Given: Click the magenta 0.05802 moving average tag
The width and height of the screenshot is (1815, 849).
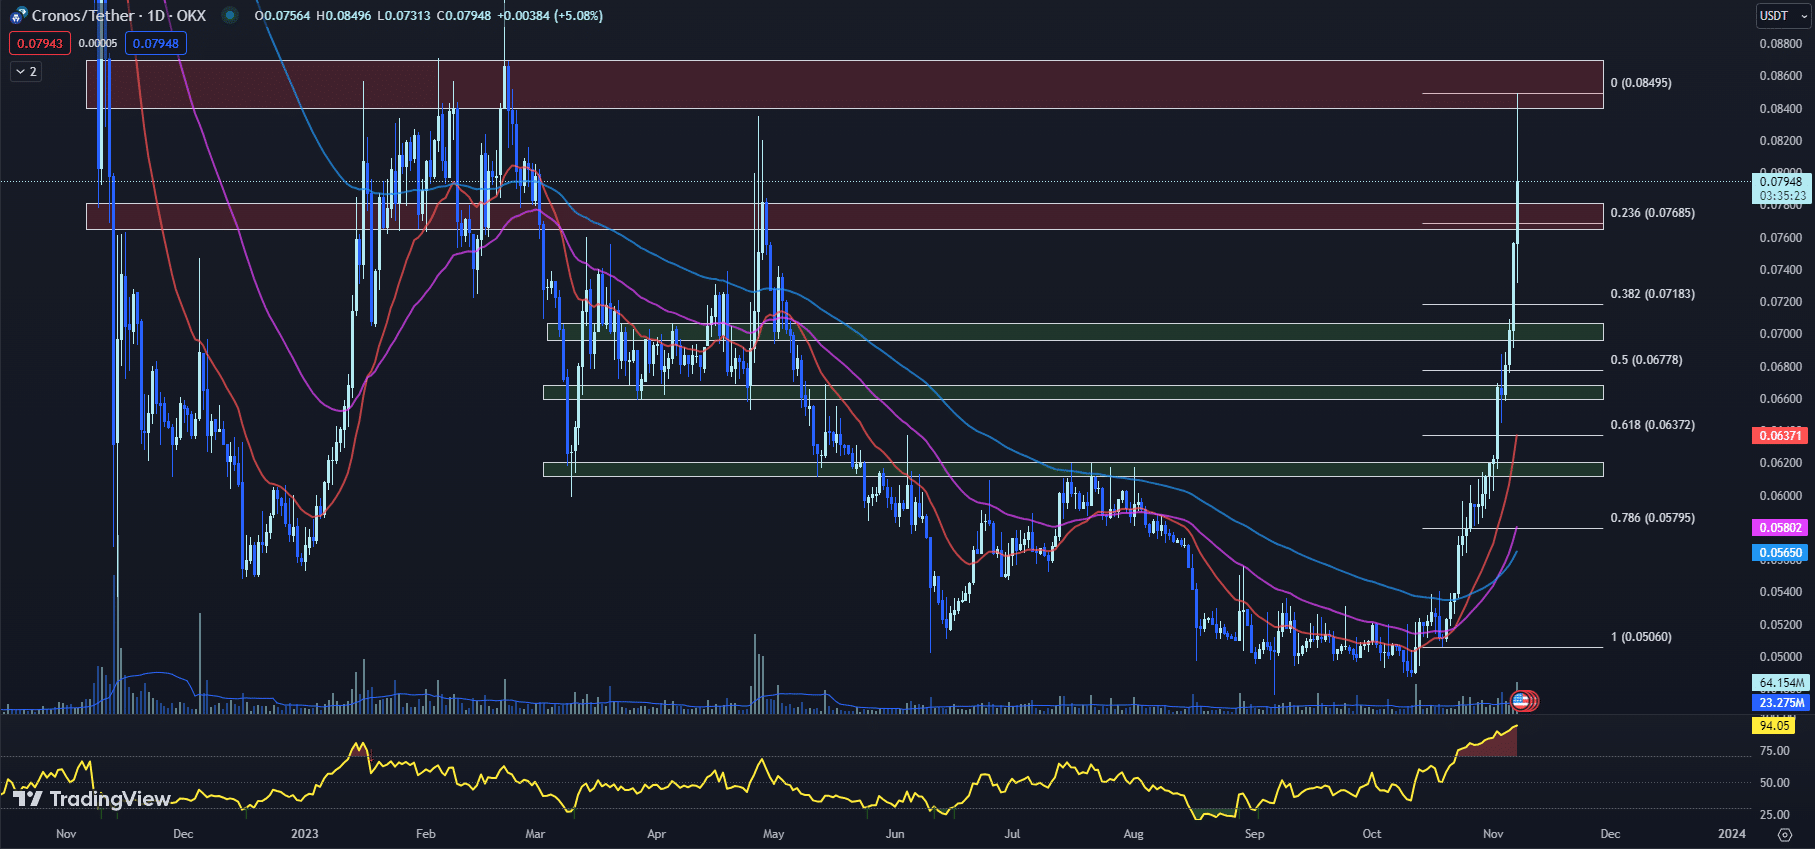Looking at the screenshot, I should point(1780,527).
